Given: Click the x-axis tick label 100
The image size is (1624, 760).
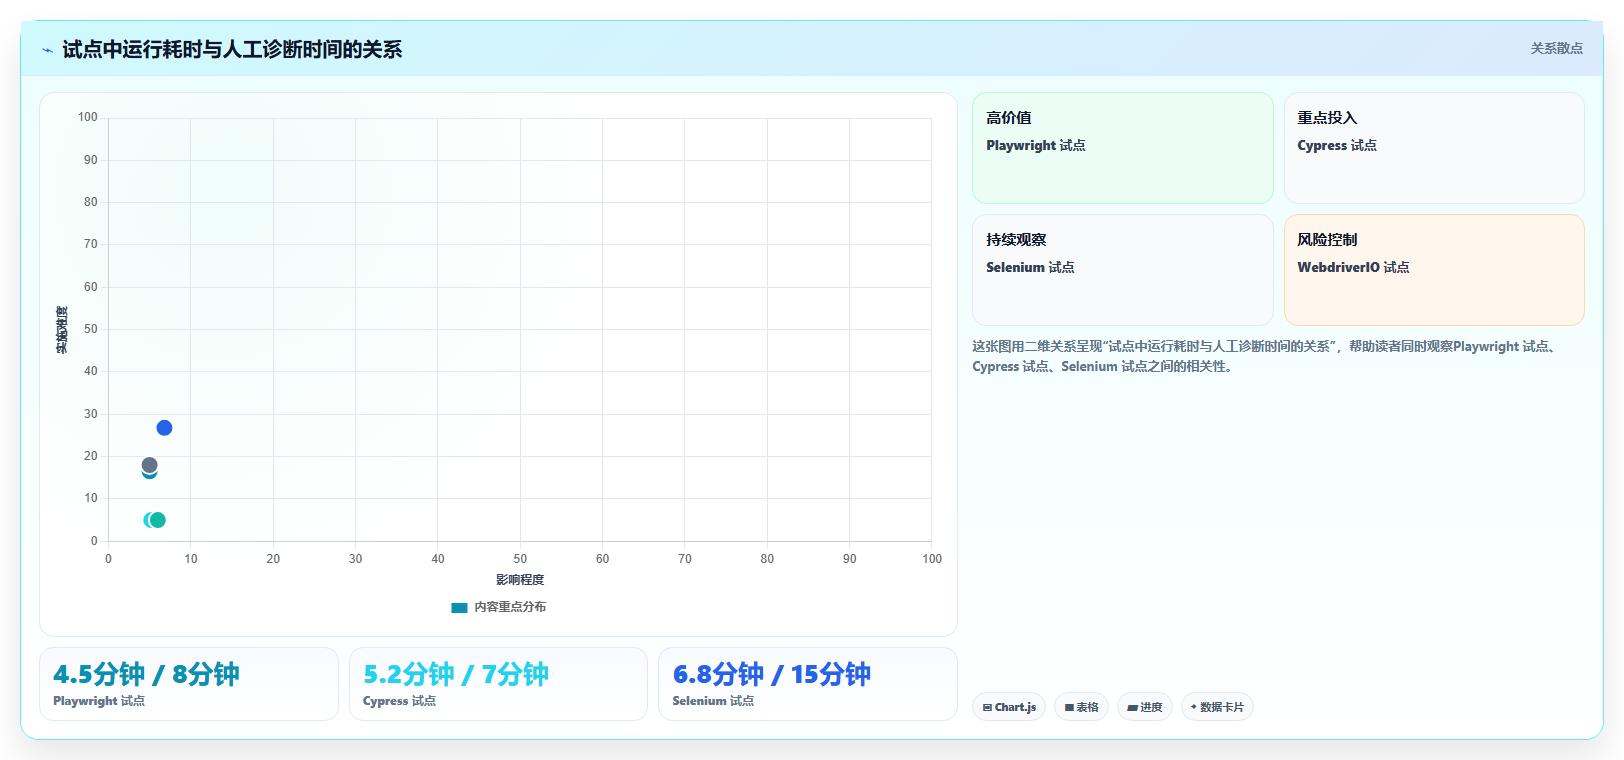Looking at the screenshot, I should click(932, 559).
